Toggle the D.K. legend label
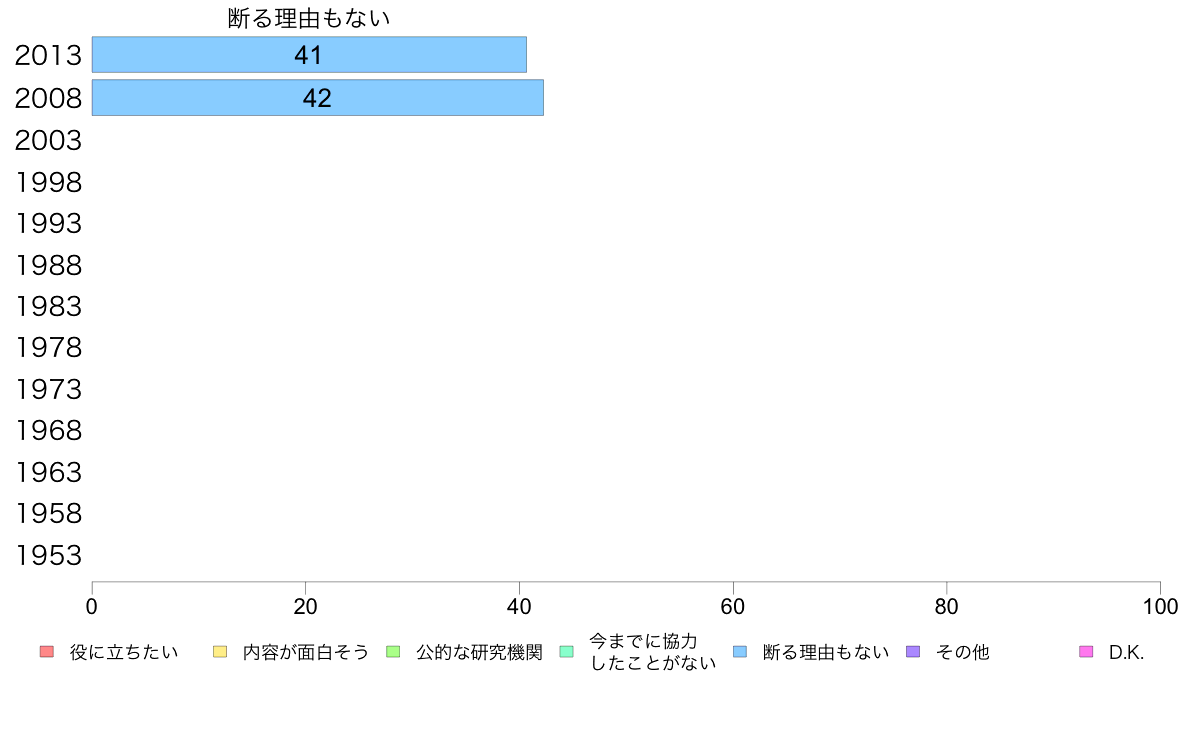Viewport: 1188px width, 736px height. point(1126,653)
